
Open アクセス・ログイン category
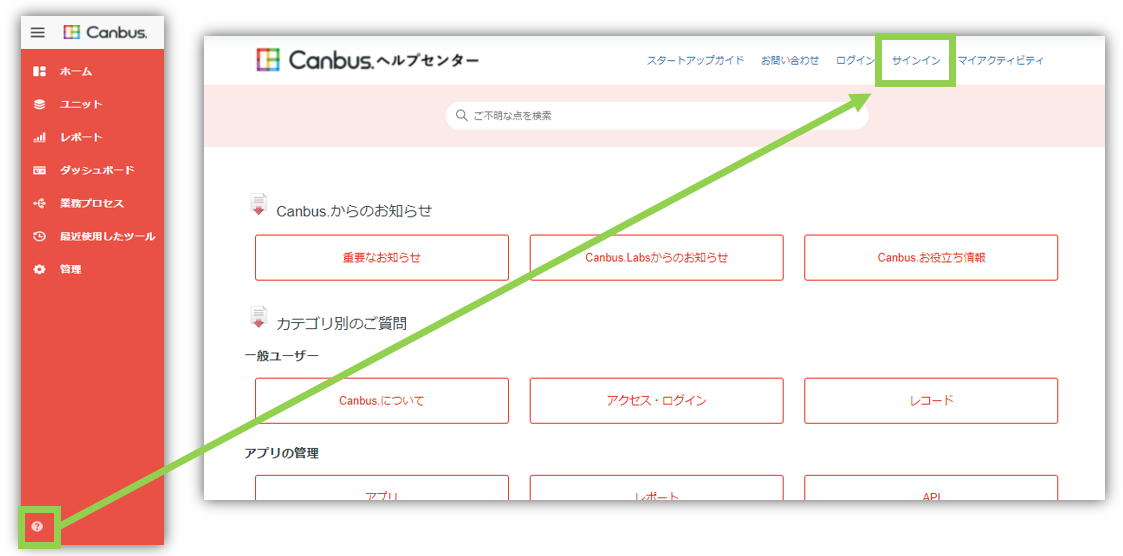pos(657,401)
